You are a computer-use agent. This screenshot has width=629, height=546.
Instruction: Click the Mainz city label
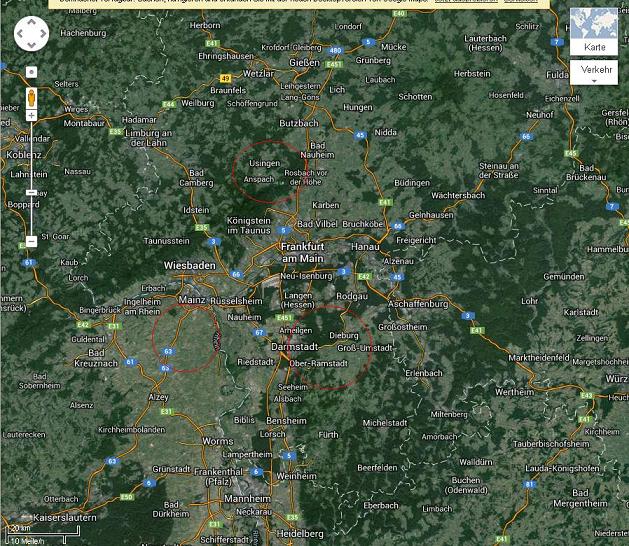tap(192, 300)
